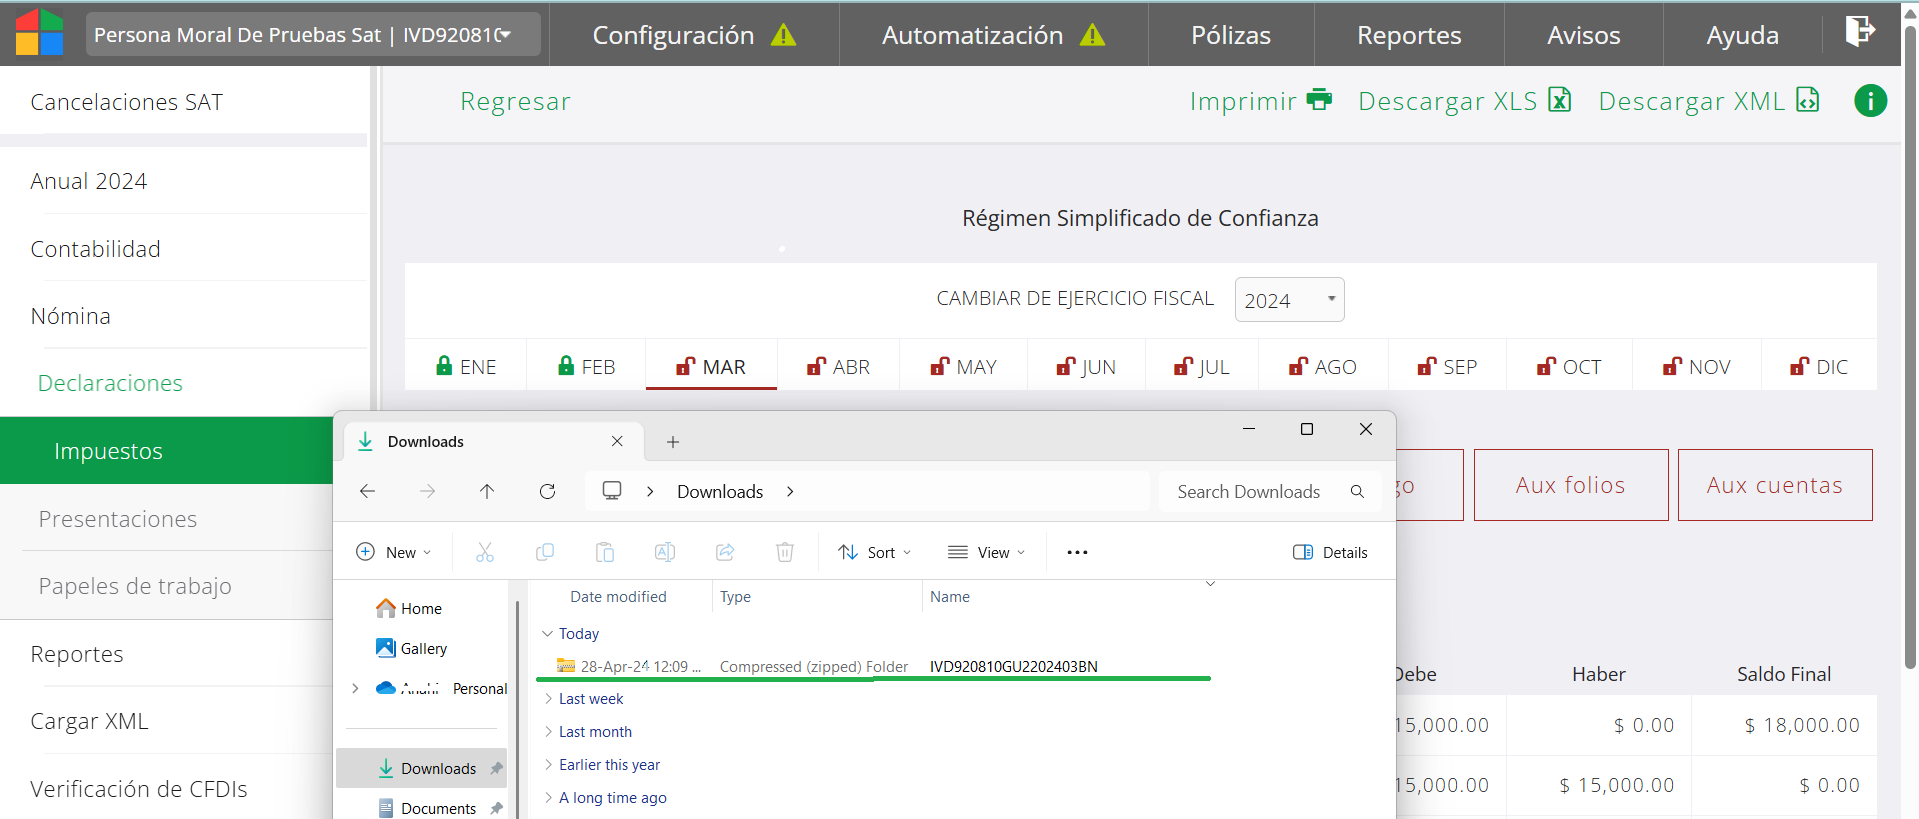The height and width of the screenshot is (819, 1919).
Task: Click the Imprimir printer icon
Action: [x=1319, y=100]
